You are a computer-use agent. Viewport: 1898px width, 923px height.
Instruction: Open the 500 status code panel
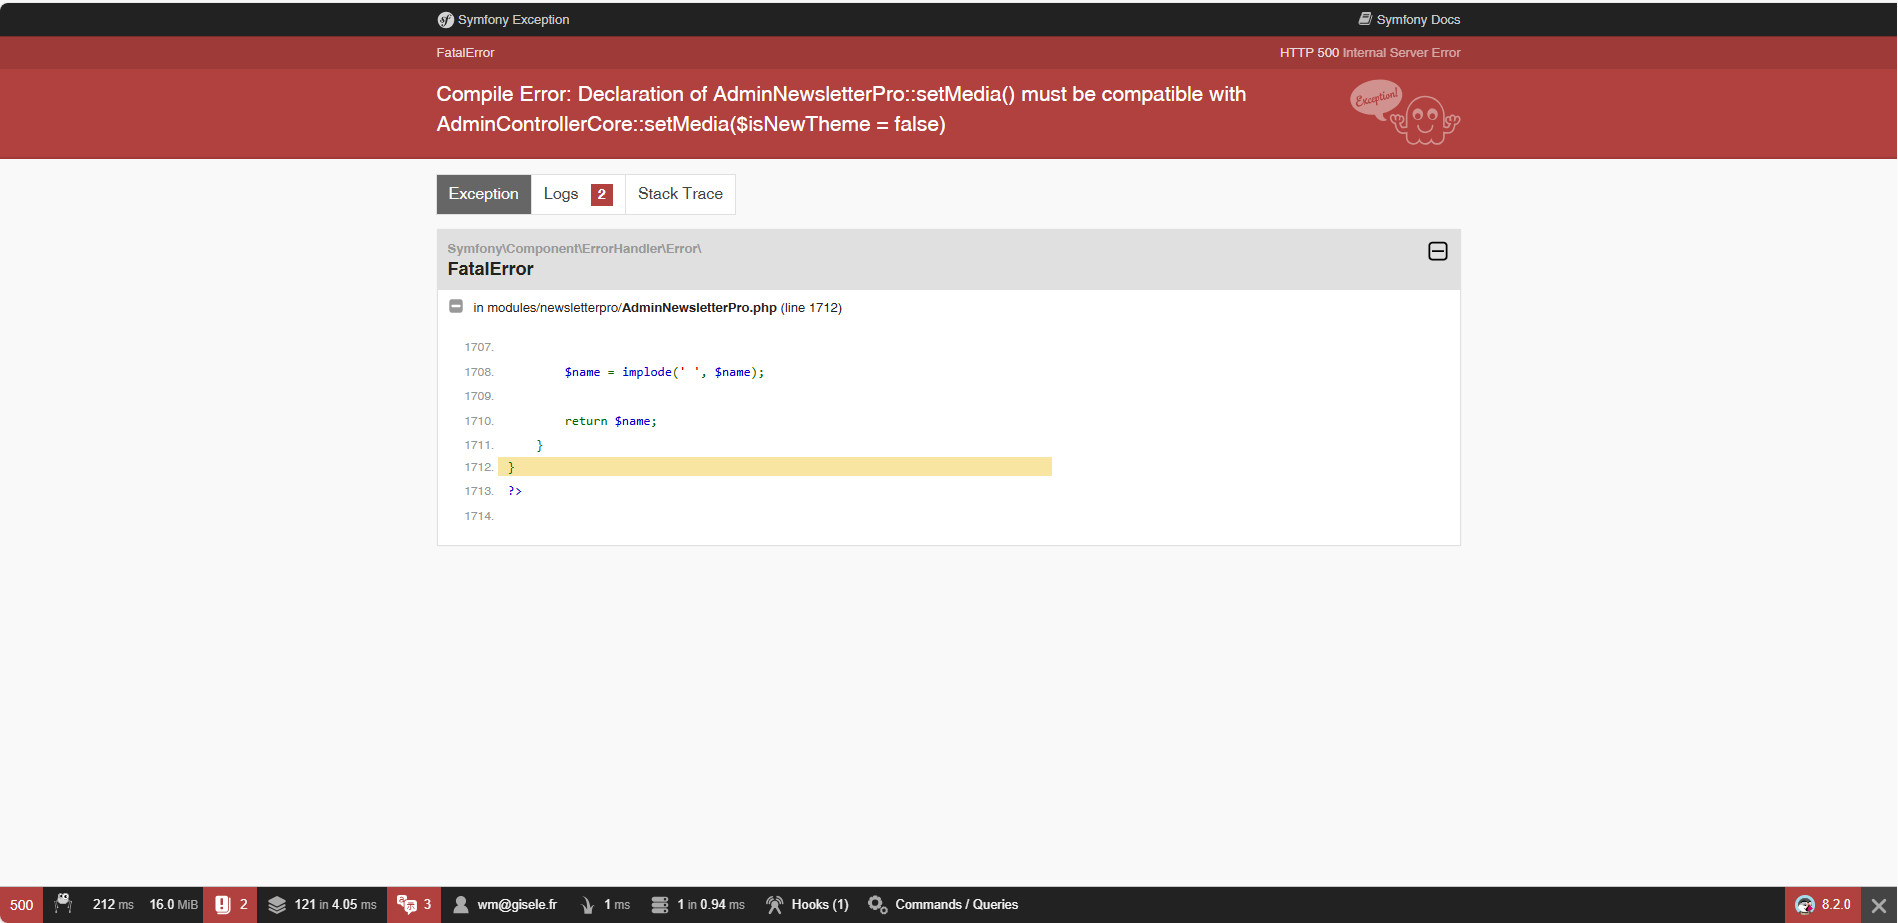[22, 904]
